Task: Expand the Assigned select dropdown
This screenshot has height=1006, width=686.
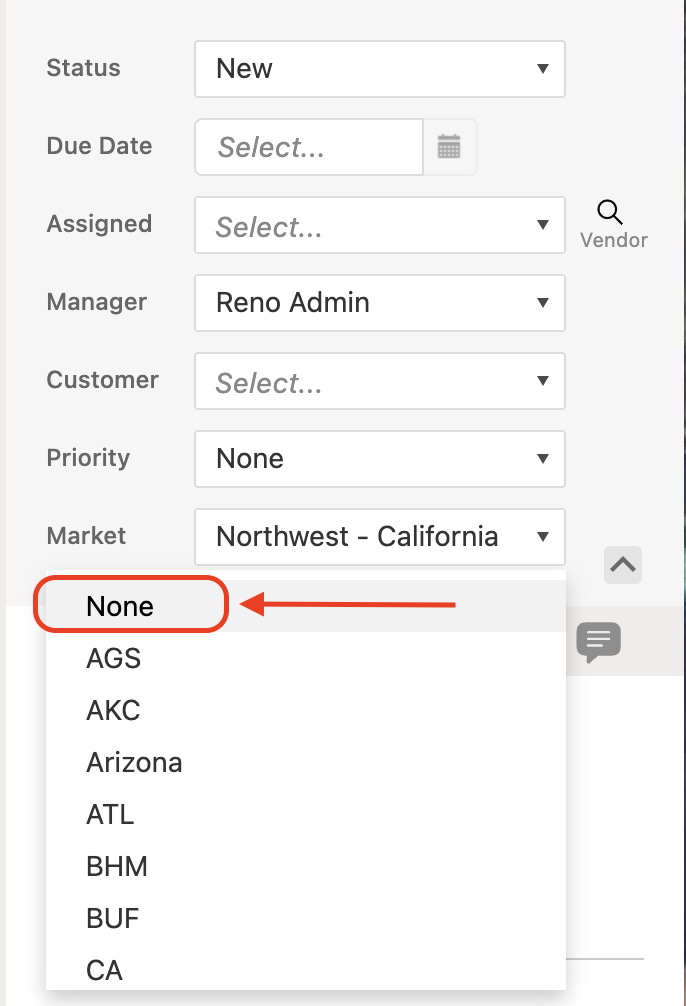Action: tap(380, 225)
